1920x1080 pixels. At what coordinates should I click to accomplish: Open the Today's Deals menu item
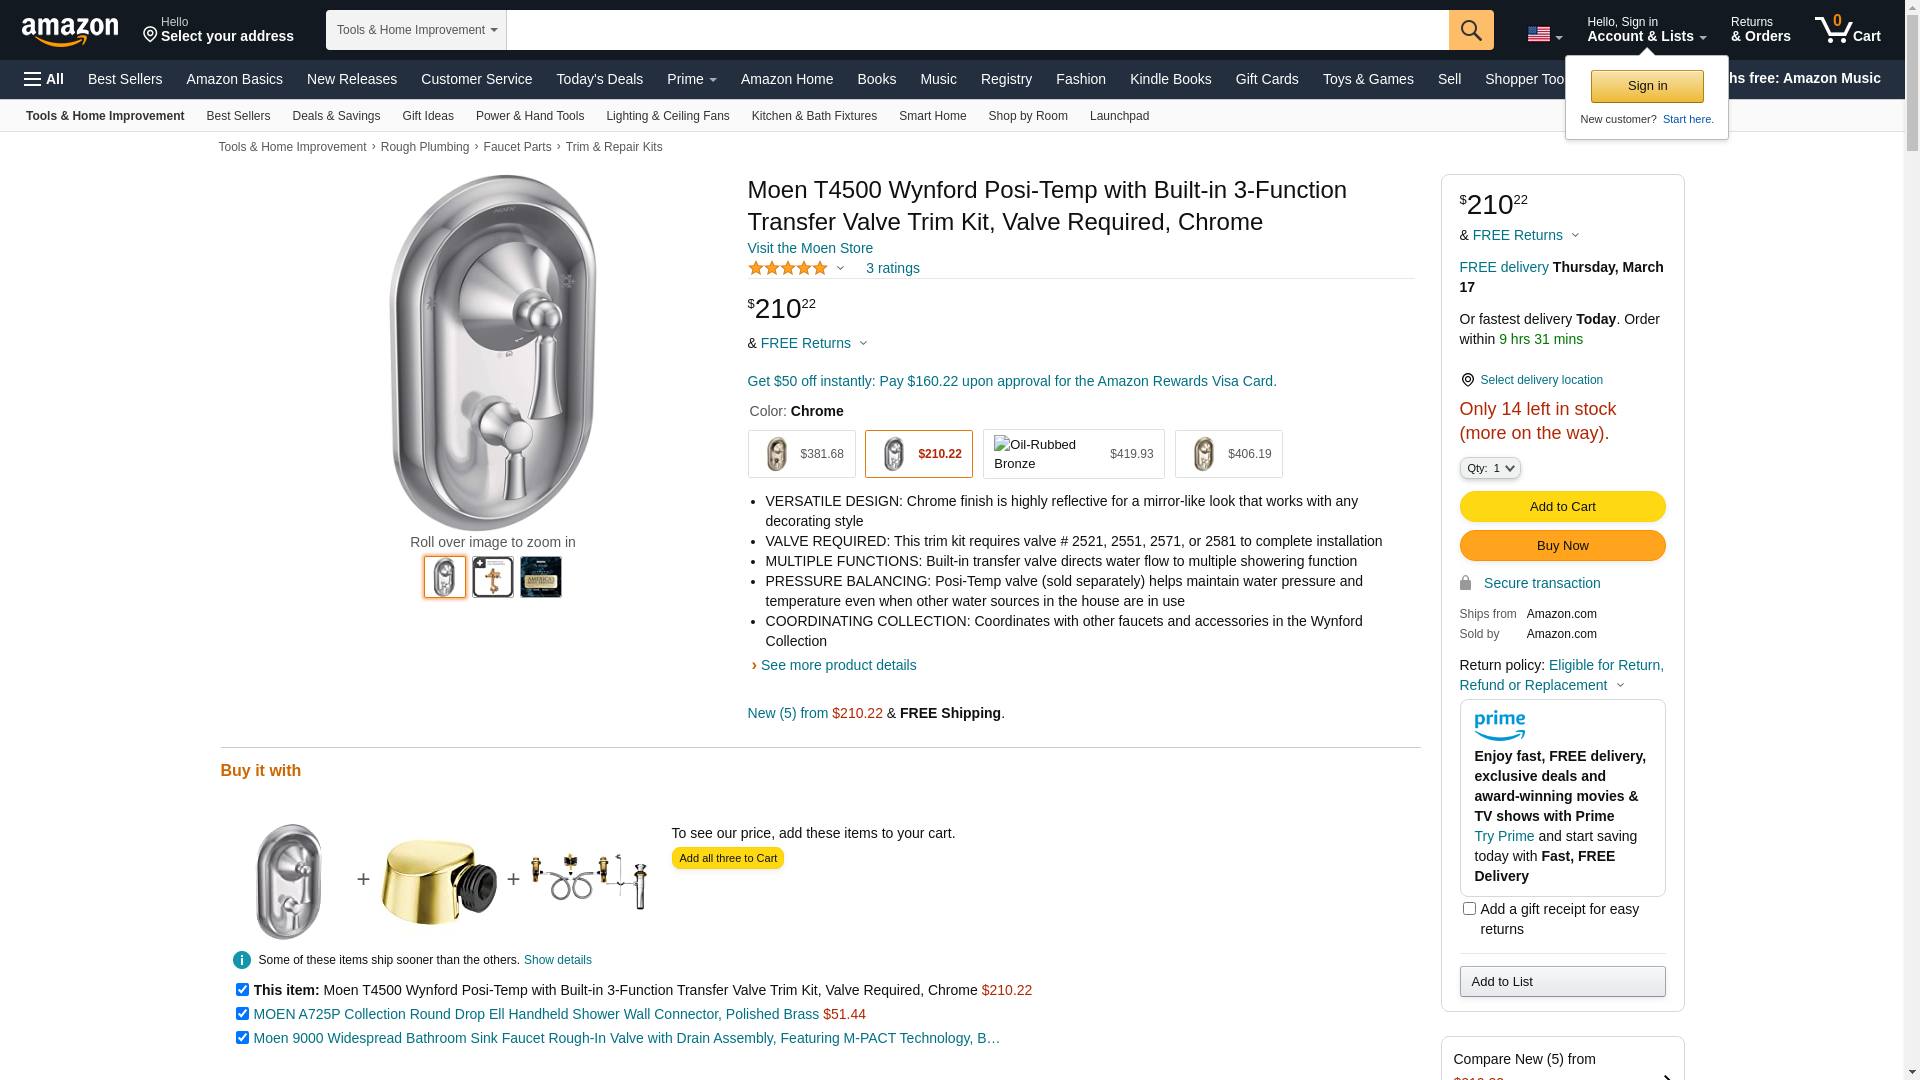coord(599,79)
